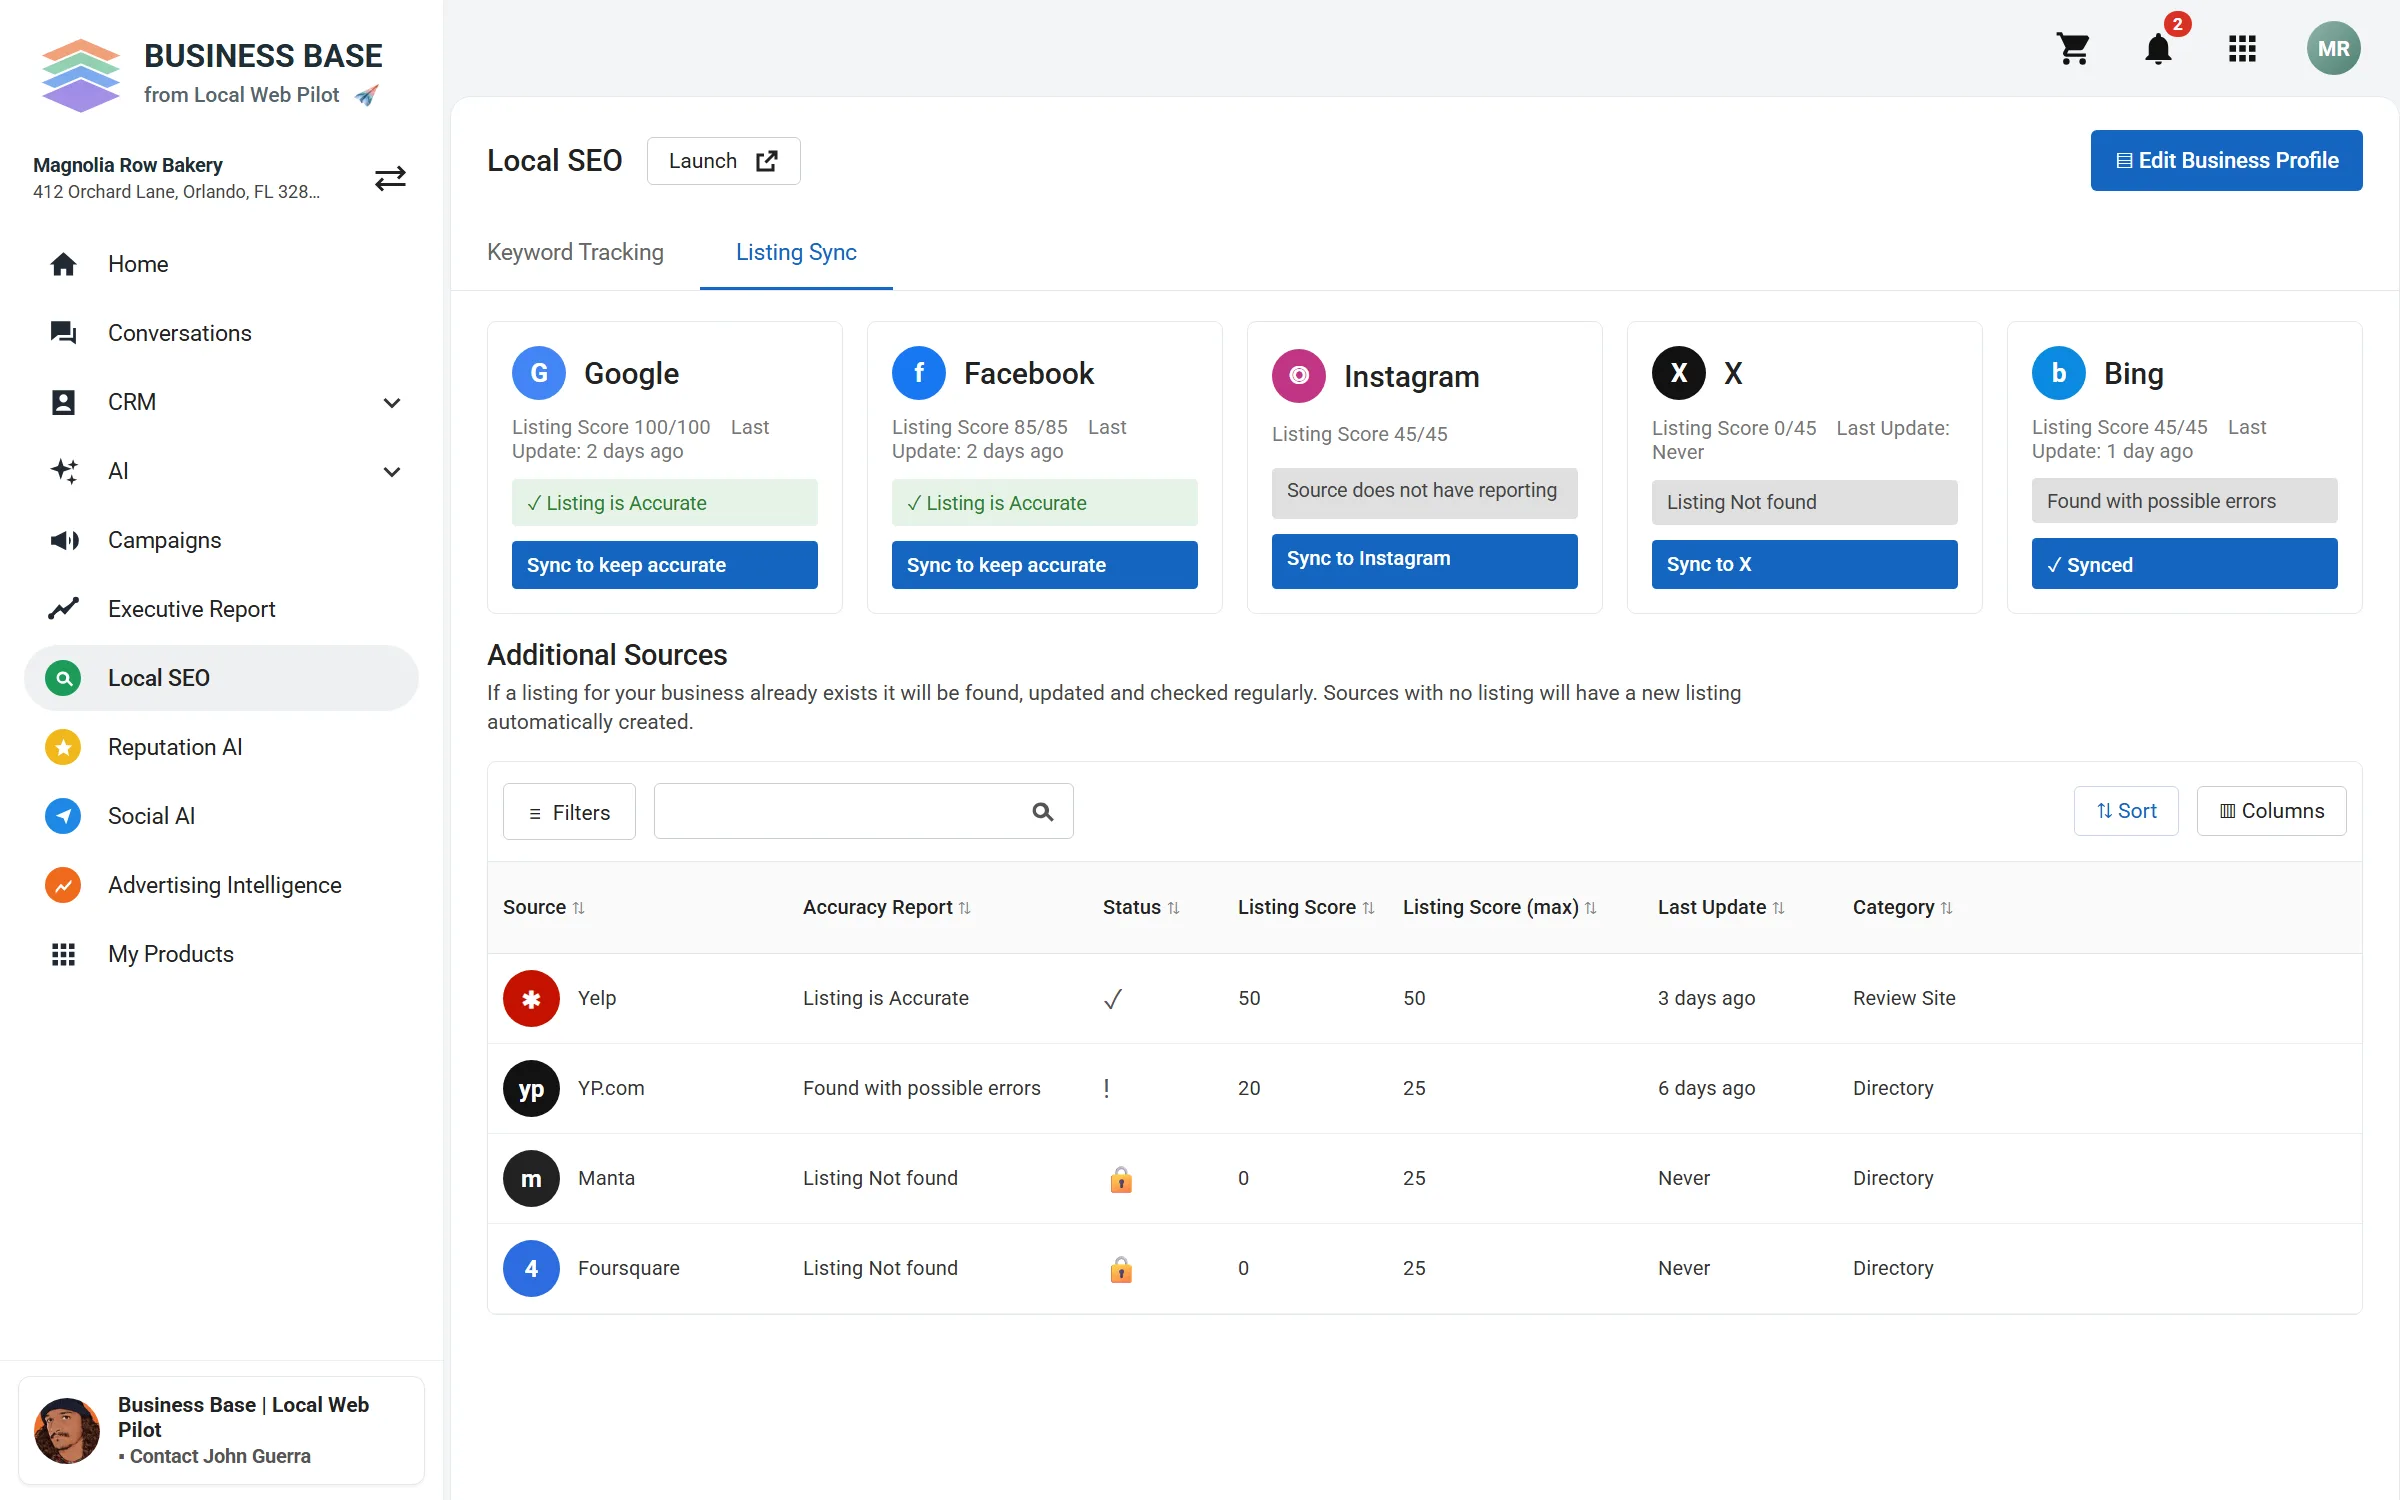Open the Filters button
The height and width of the screenshot is (1500, 2400).
[x=569, y=812]
